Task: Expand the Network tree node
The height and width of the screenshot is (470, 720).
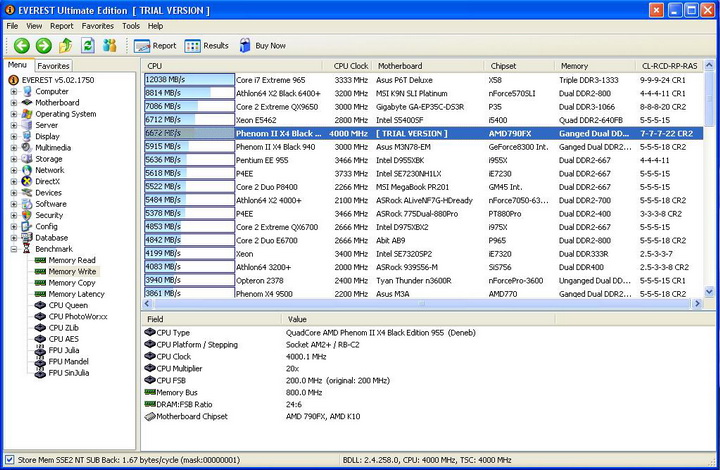Action: coord(14,170)
